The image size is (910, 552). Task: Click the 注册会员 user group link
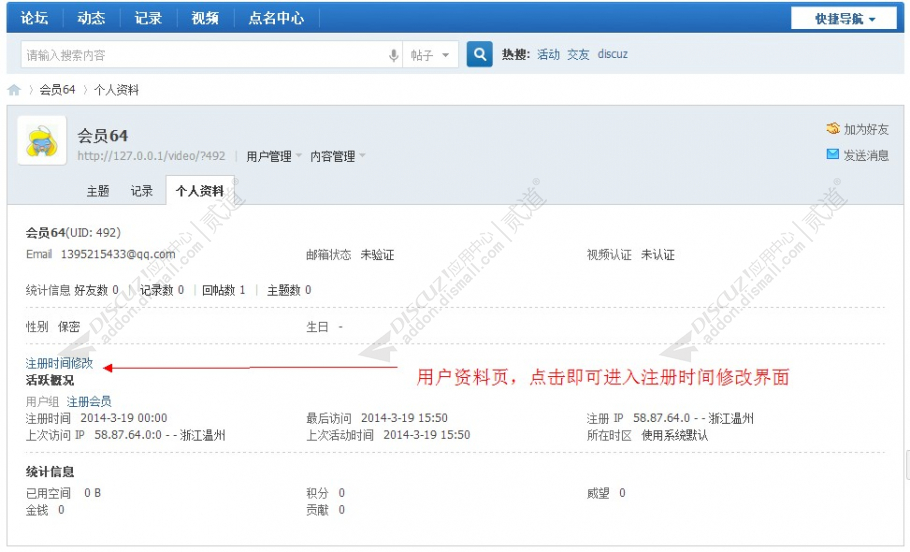point(89,401)
